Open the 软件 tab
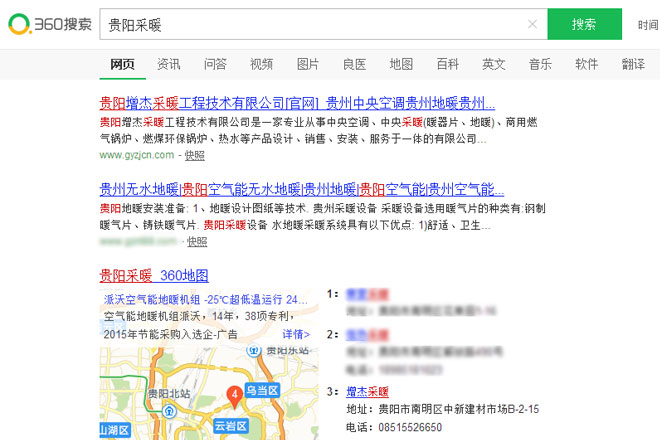660x440 pixels. point(587,64)
